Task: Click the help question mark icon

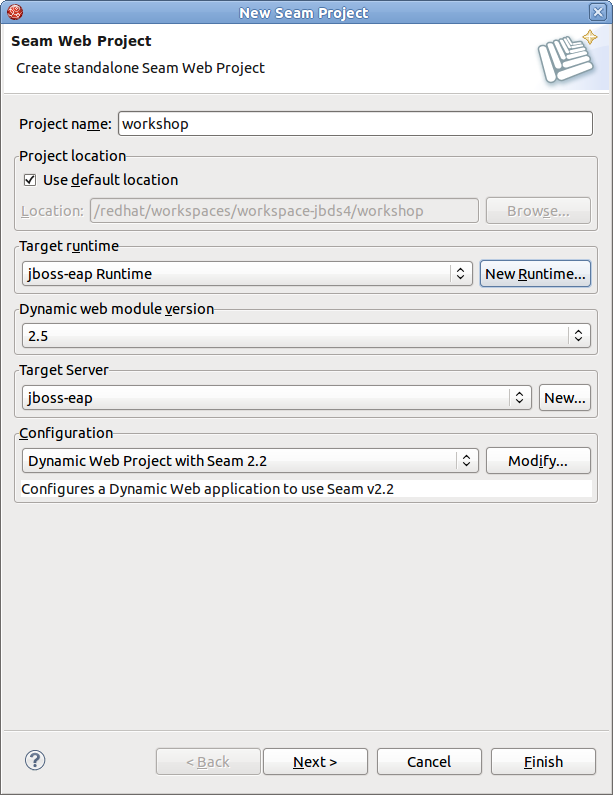Action: (34, 761)
